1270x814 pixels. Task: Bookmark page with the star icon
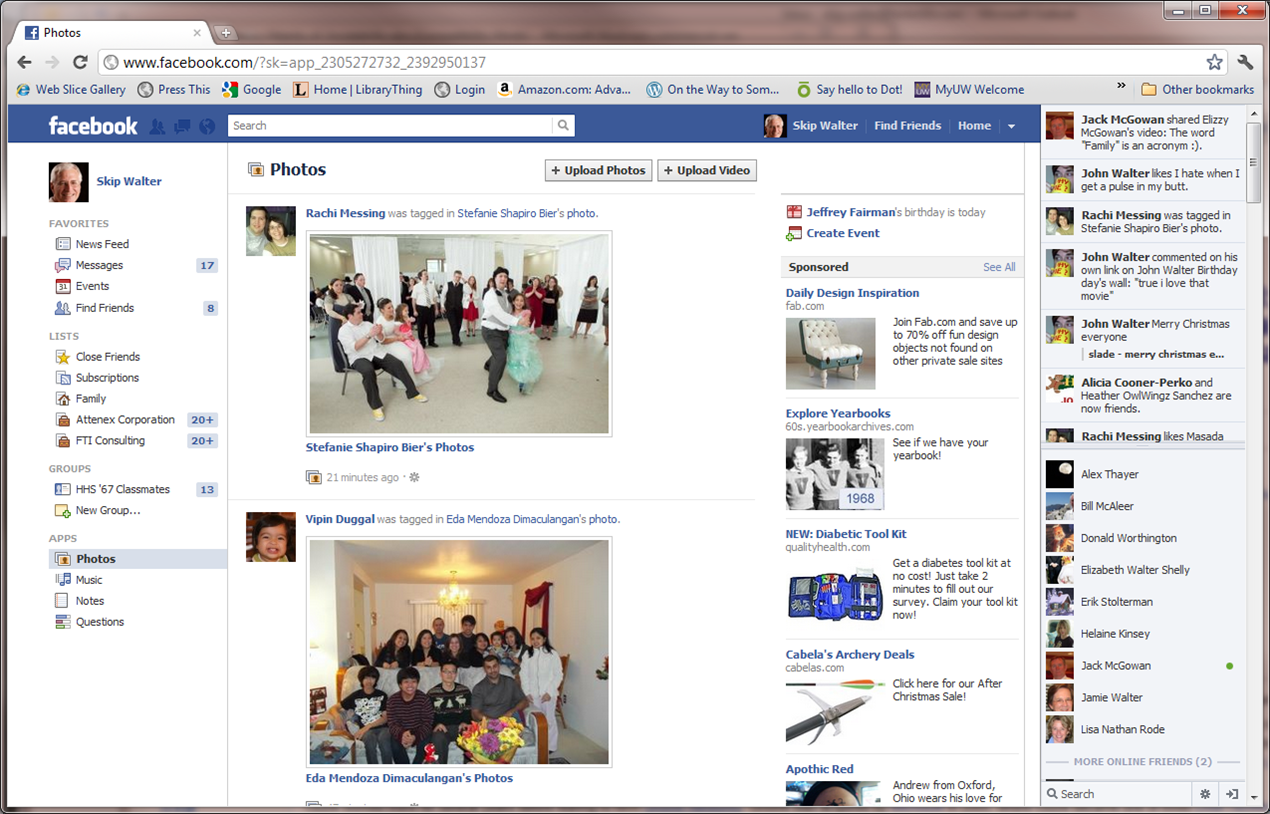[x=1214, y=62]
